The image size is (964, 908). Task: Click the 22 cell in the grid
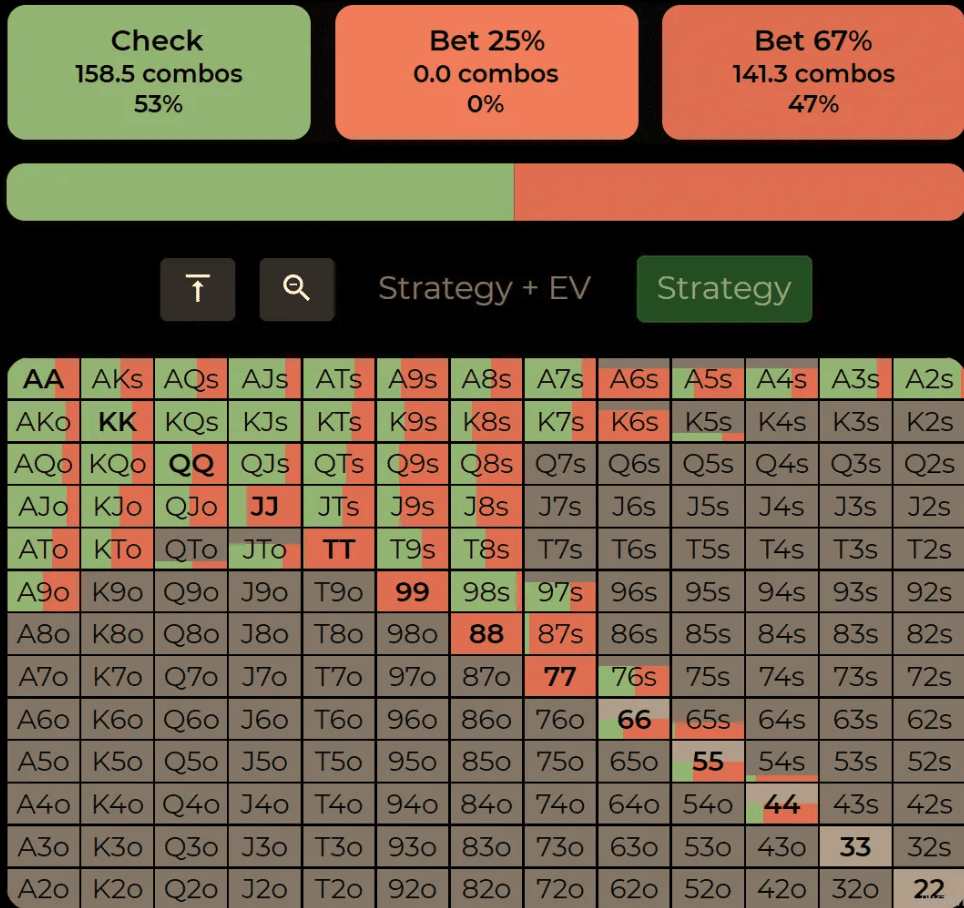coord(929,889)
